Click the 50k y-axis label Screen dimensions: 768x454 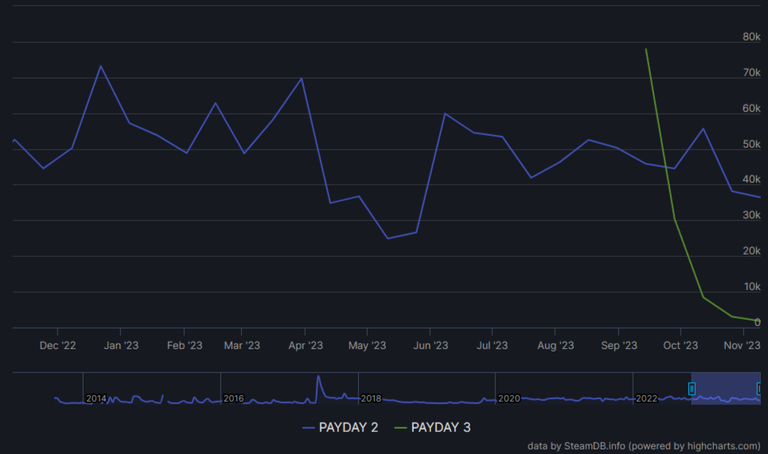(751, 144)
